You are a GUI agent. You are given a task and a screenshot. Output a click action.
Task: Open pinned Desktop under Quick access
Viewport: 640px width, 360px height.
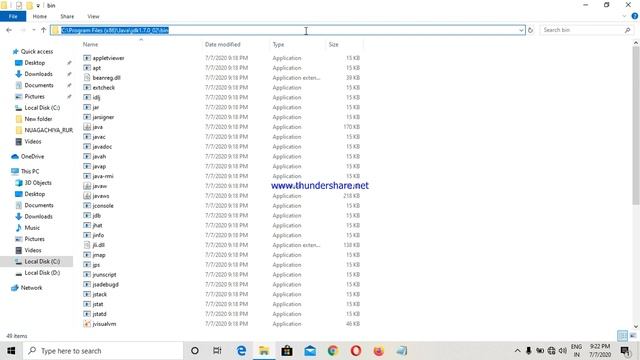pyautogui.click(x=35, y=63)
